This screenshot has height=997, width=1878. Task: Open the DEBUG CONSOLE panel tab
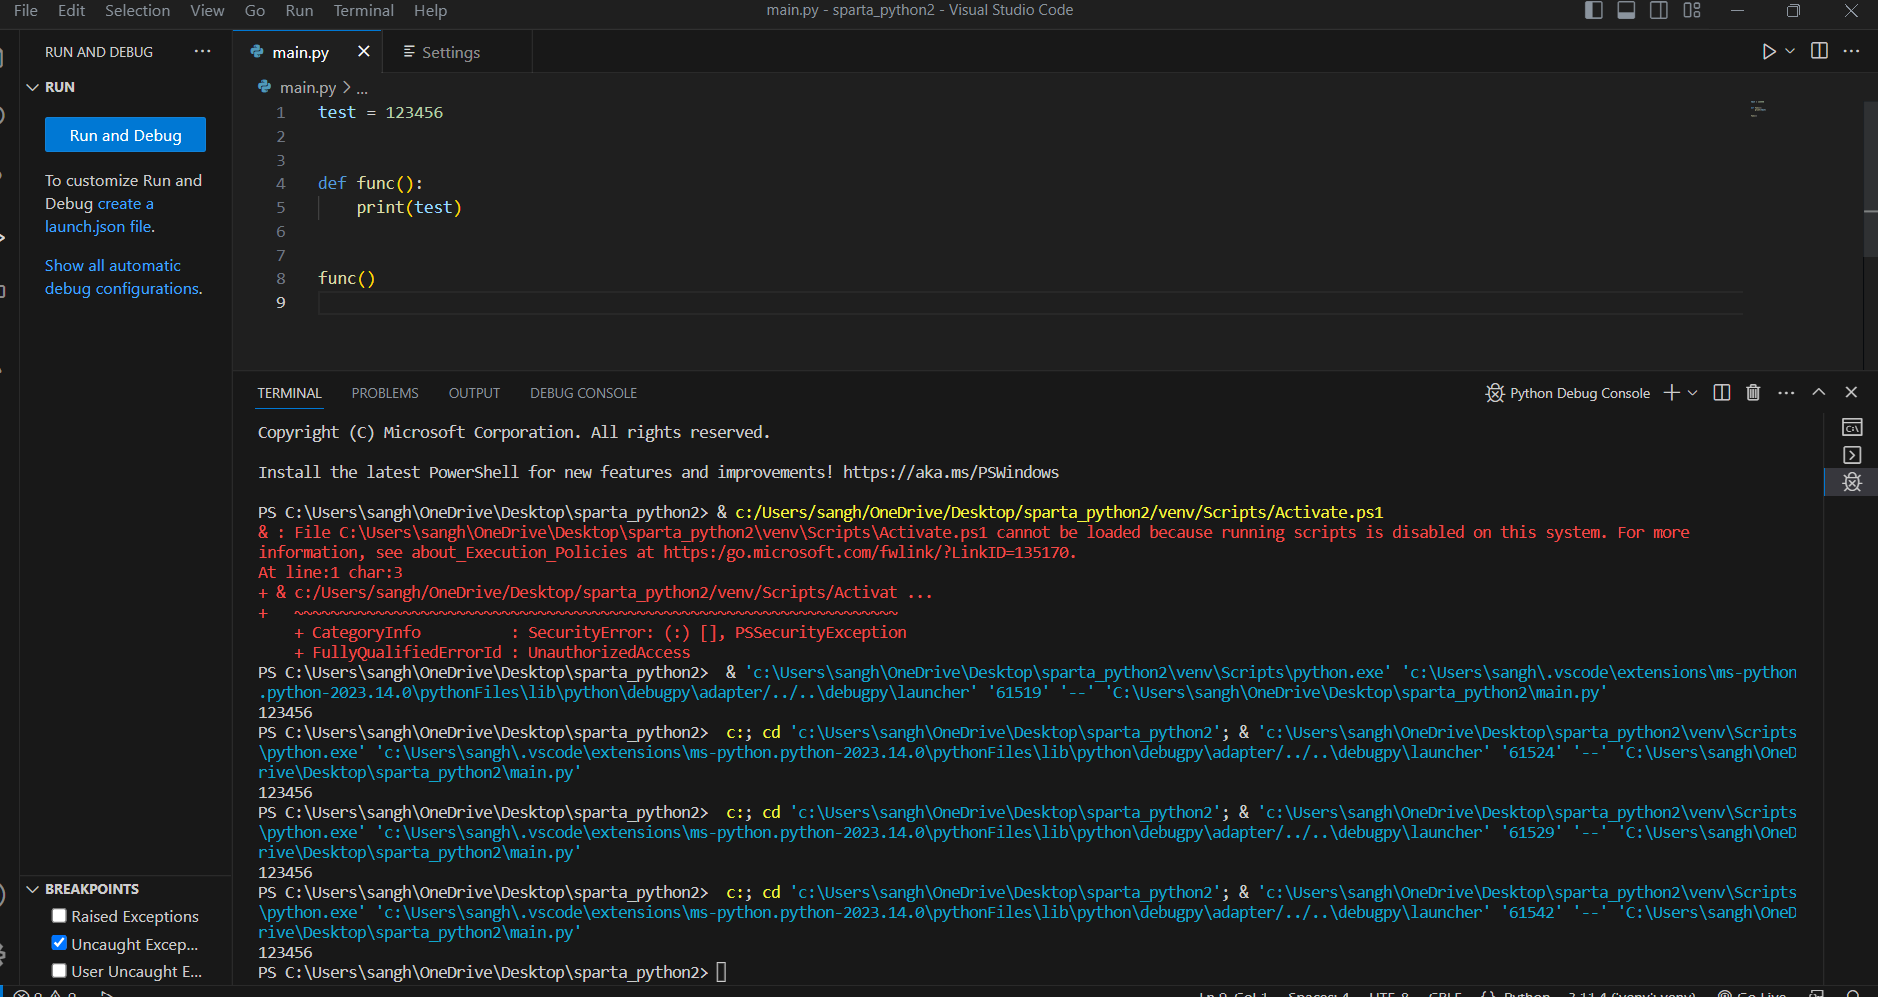[x=583, y=393]
